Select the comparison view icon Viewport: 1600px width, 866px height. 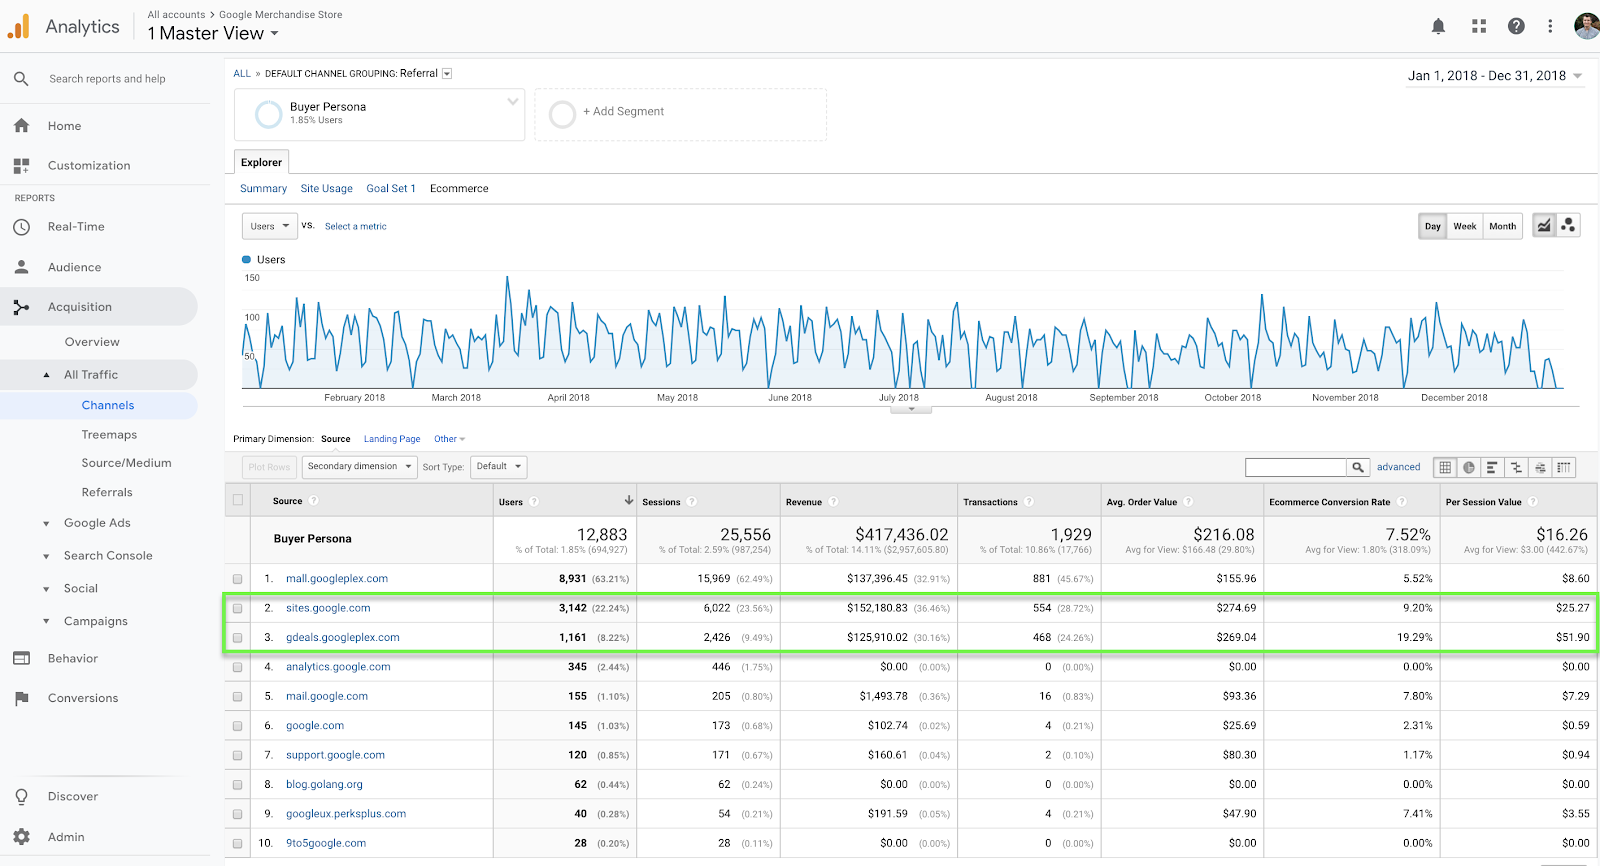coord(1516,467)
